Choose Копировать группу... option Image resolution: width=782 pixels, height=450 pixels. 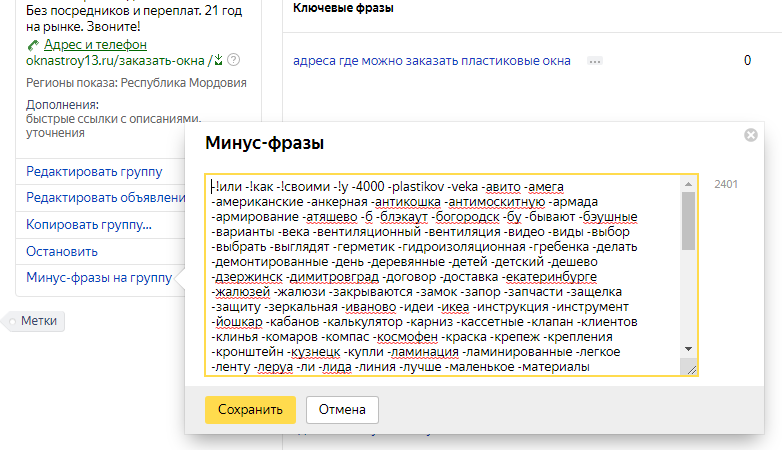89,225
